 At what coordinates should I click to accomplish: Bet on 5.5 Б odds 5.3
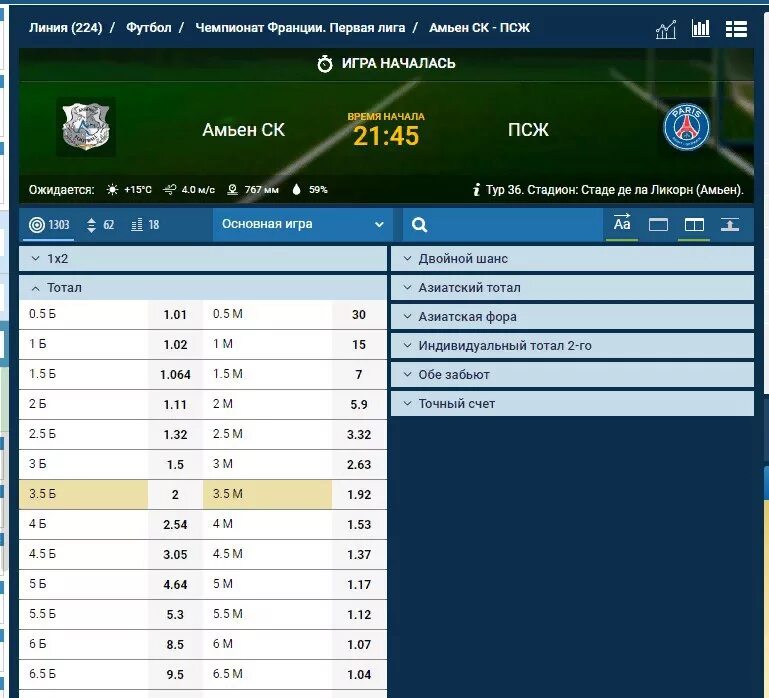click(x=175, y=614)
